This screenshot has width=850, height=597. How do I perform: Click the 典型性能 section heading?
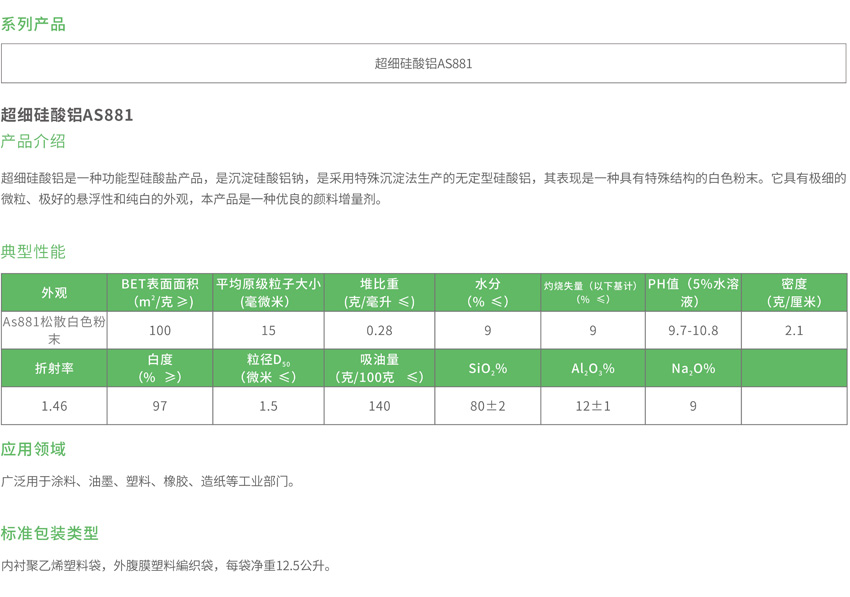(x=33, y=251)
